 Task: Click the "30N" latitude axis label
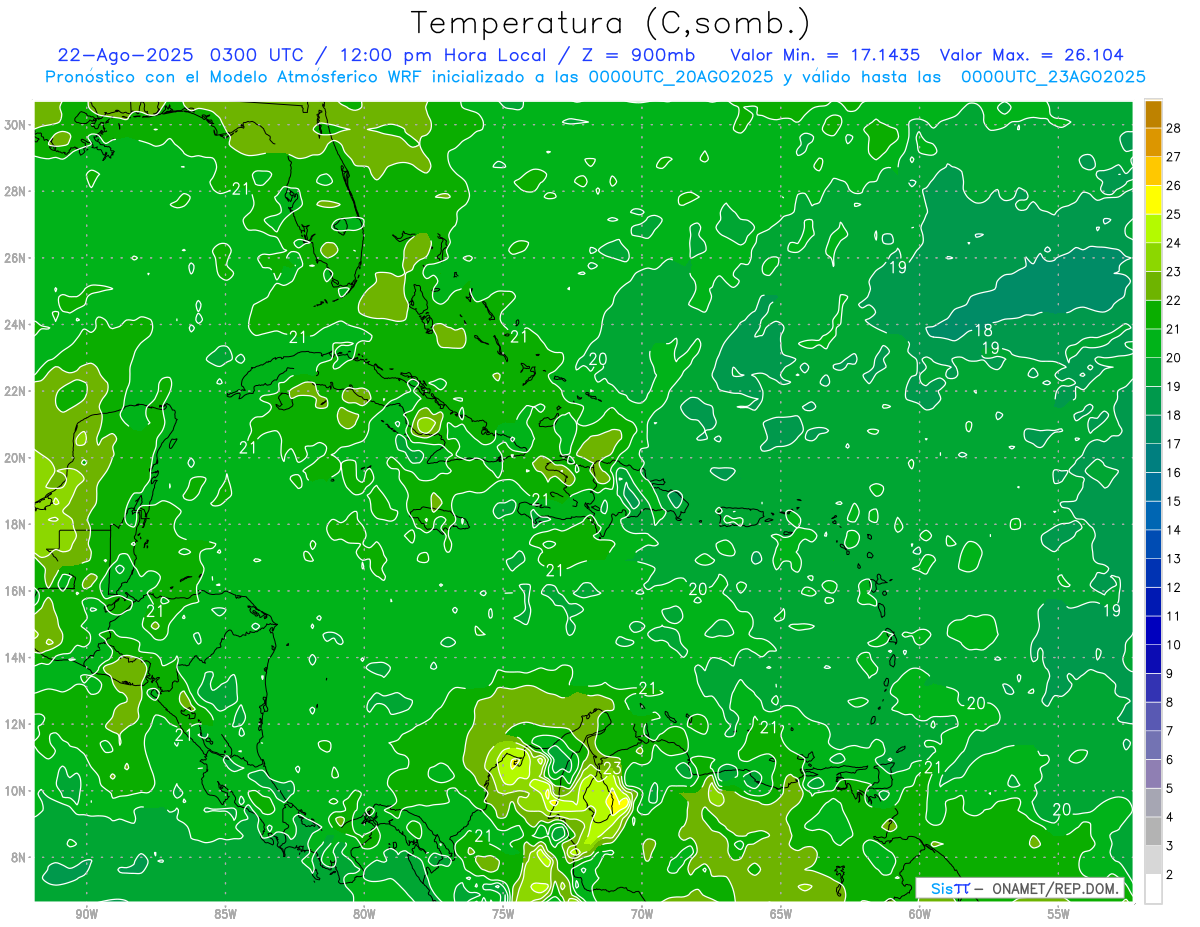(17, 124)
